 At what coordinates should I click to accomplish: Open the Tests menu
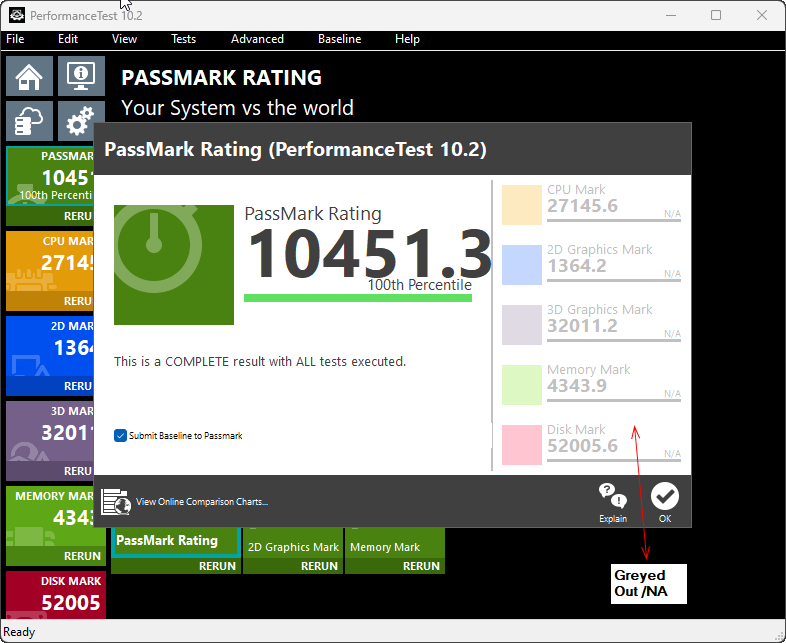[183, 39]
